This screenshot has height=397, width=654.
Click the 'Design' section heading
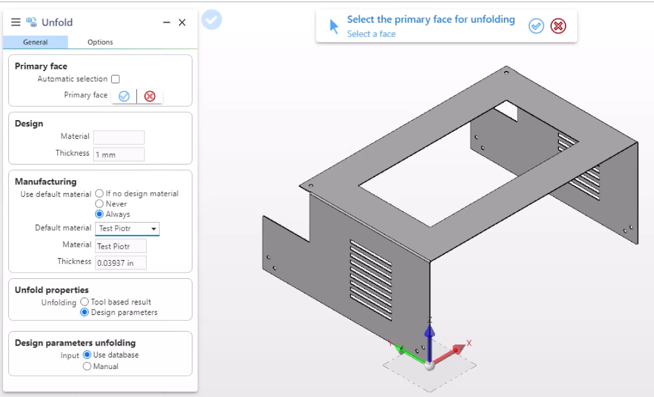point(29,123)
